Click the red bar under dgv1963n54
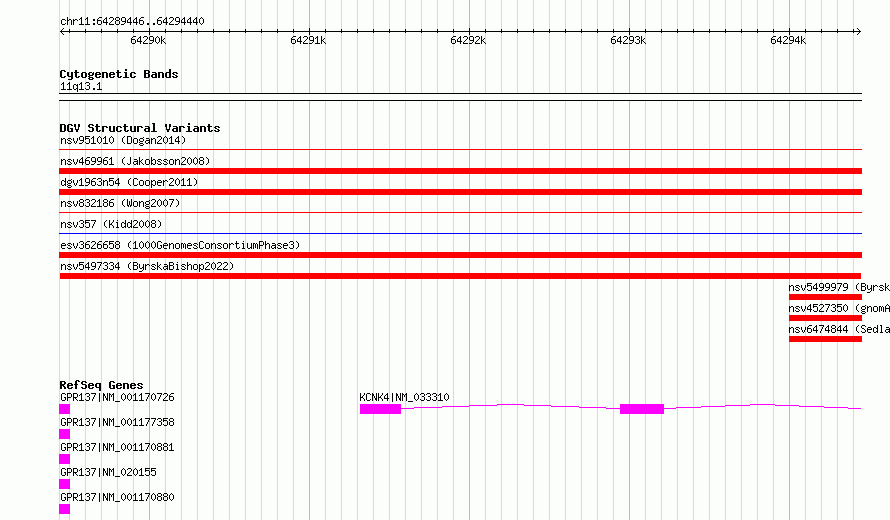890x520 pixels. [x=460, y=192]
